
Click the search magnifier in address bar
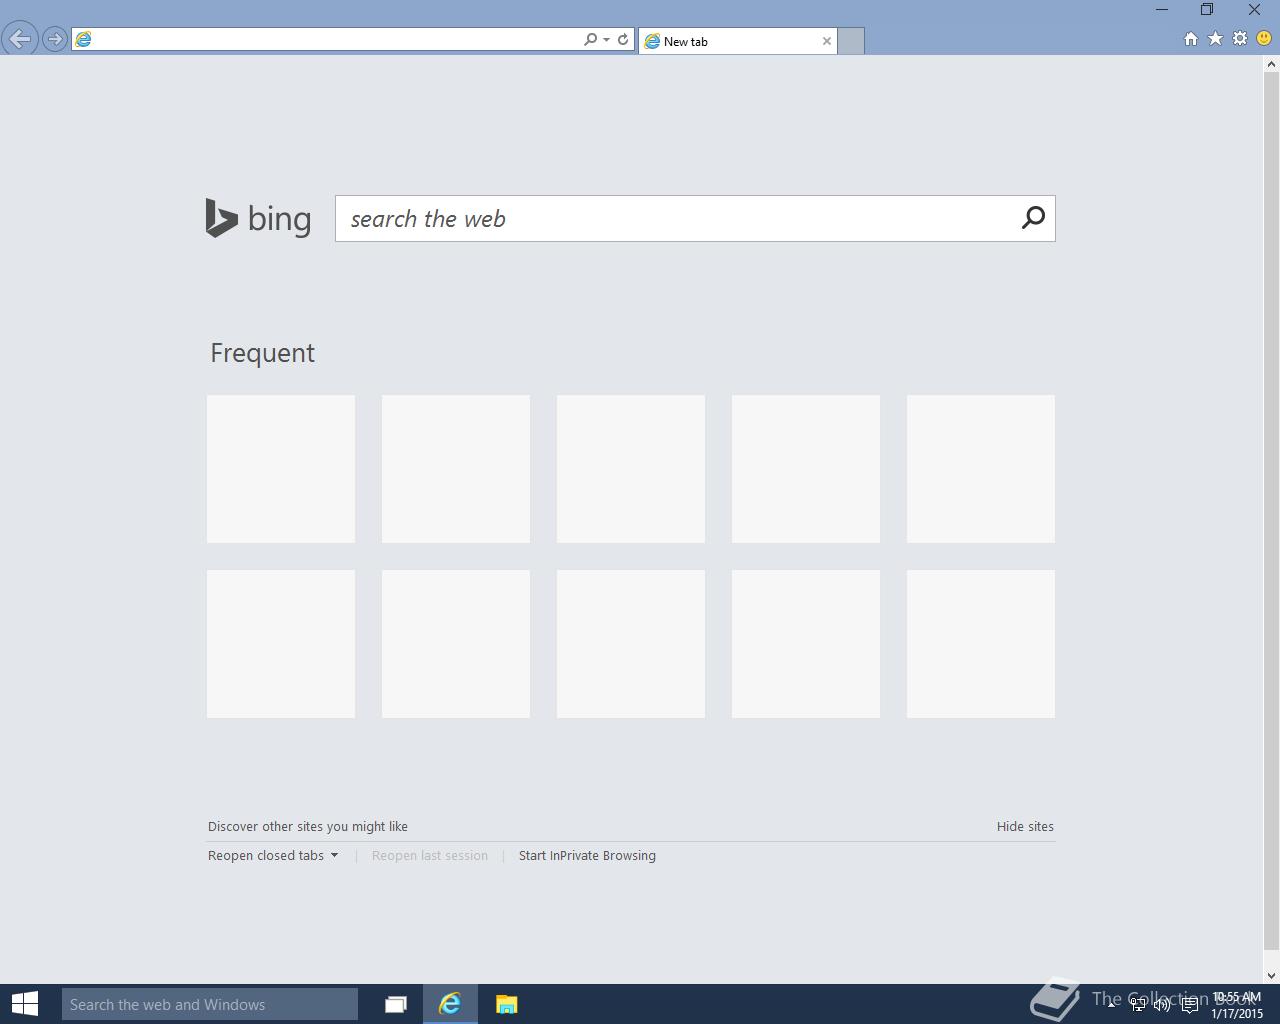click(x=590, y=39)
